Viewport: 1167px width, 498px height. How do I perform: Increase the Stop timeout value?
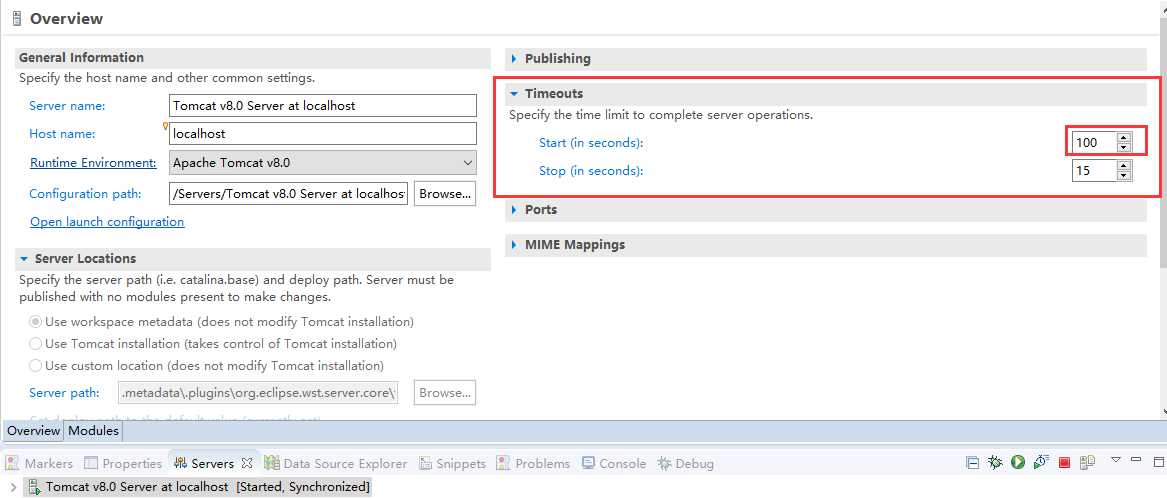[1124, 165]
